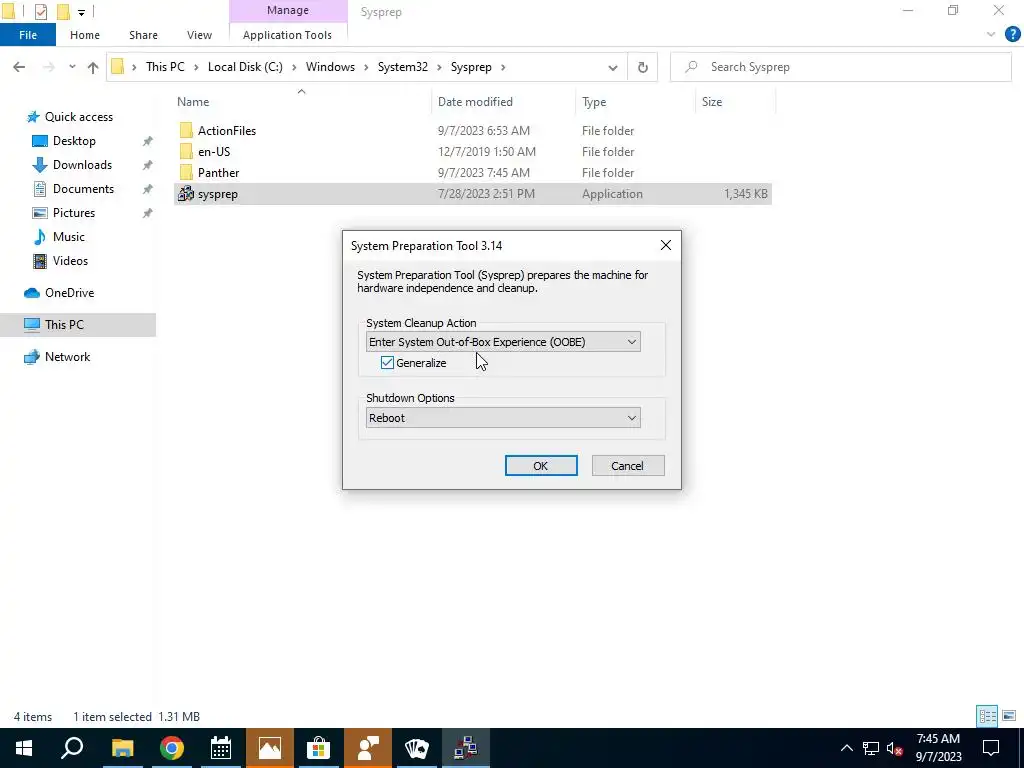Open Desktop in navigation pane

tap(74, 141)
